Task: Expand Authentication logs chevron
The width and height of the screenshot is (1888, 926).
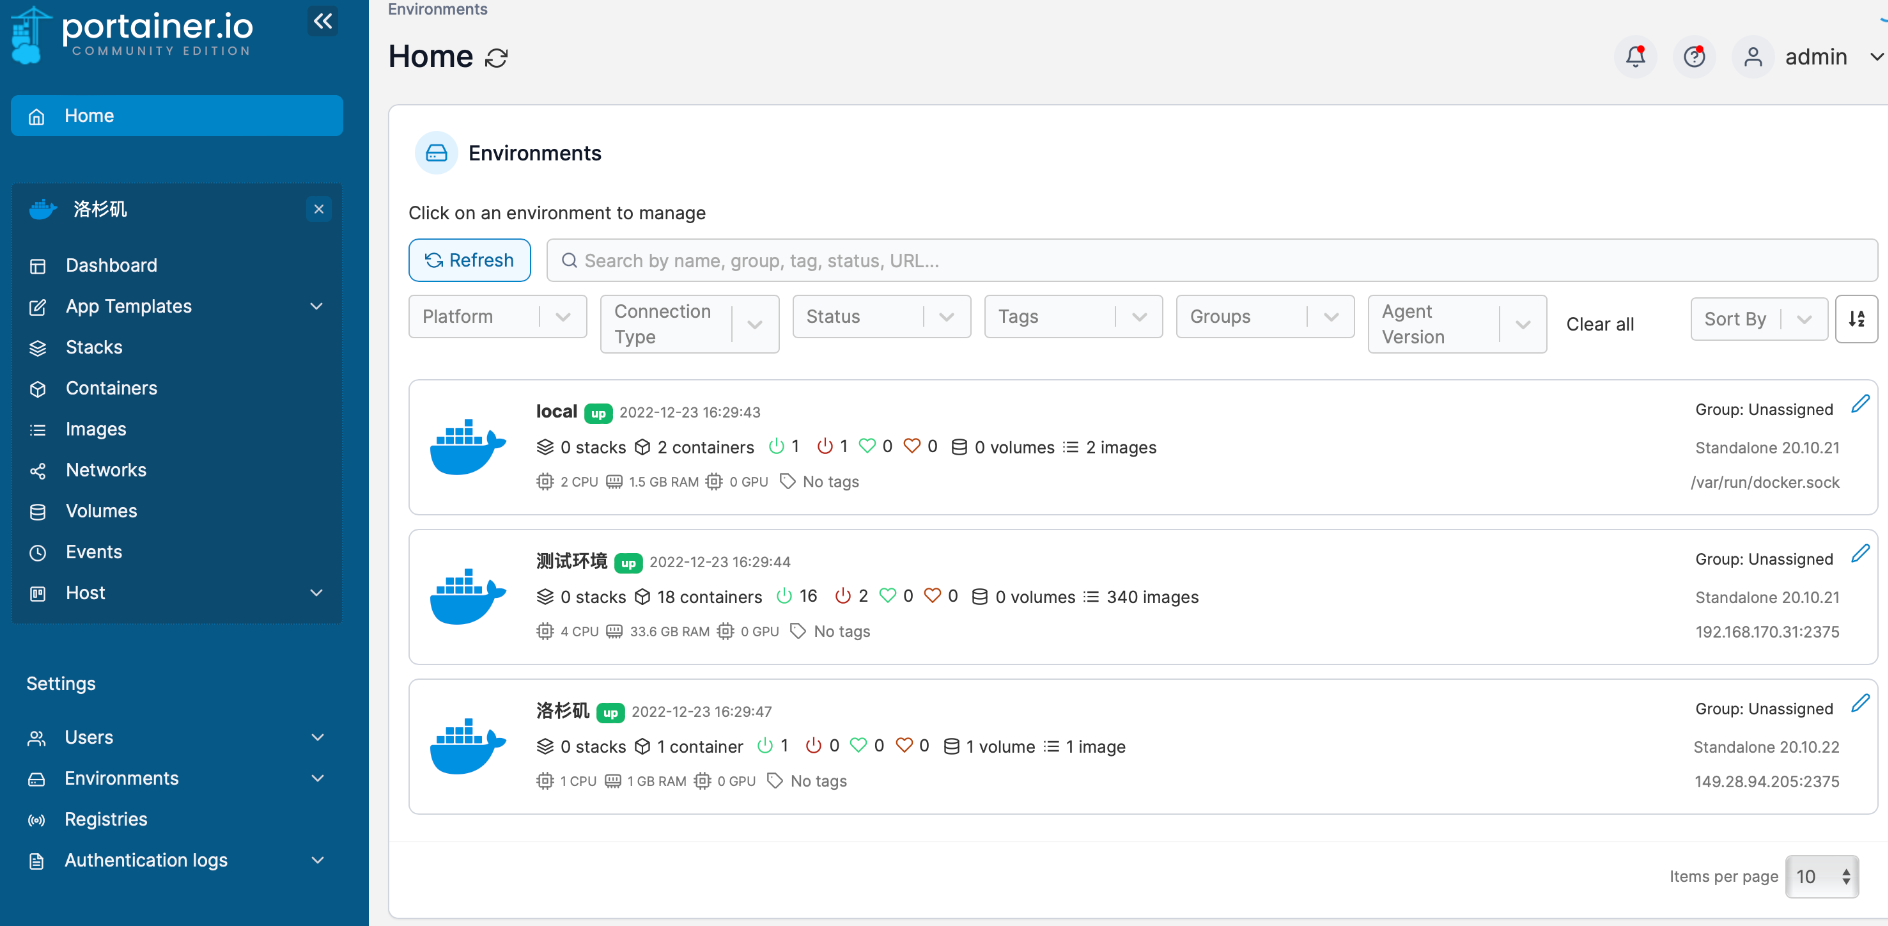Action: coord(318,861)
